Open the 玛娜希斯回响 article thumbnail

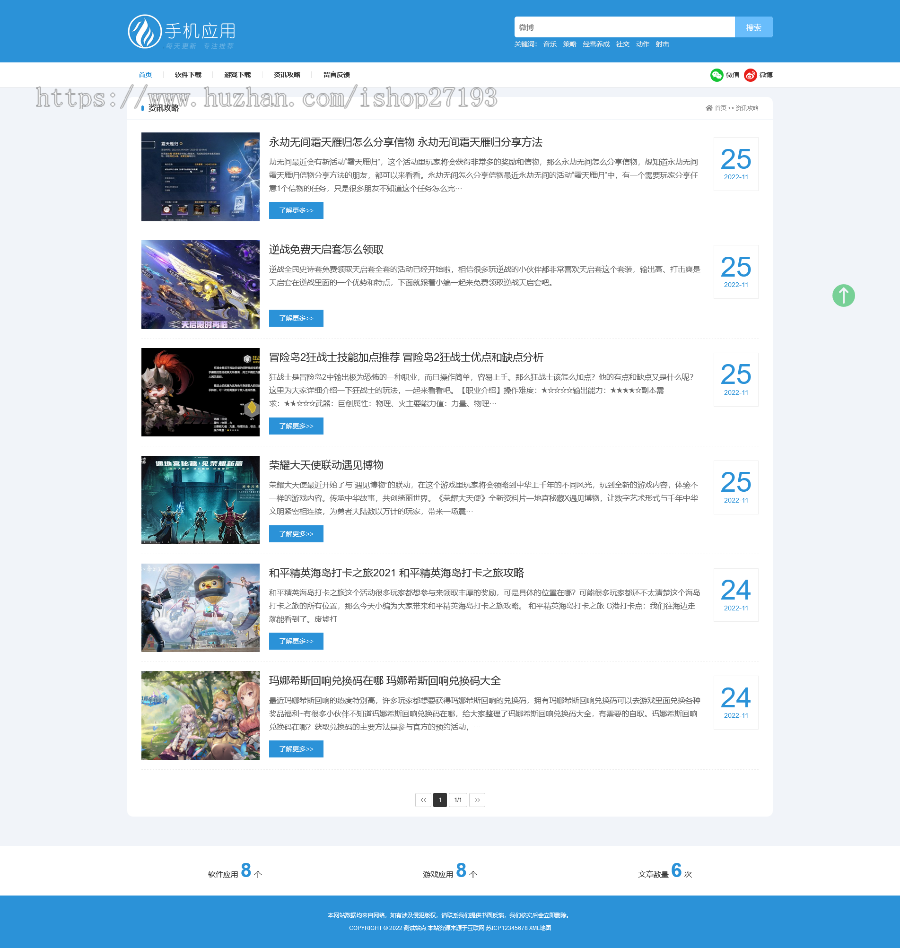201,715
